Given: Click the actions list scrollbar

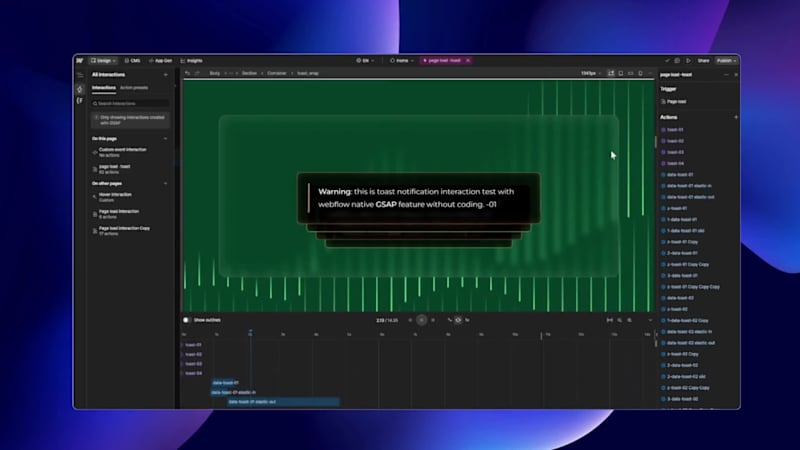Looking at the screenshot, I should (656, 142).
